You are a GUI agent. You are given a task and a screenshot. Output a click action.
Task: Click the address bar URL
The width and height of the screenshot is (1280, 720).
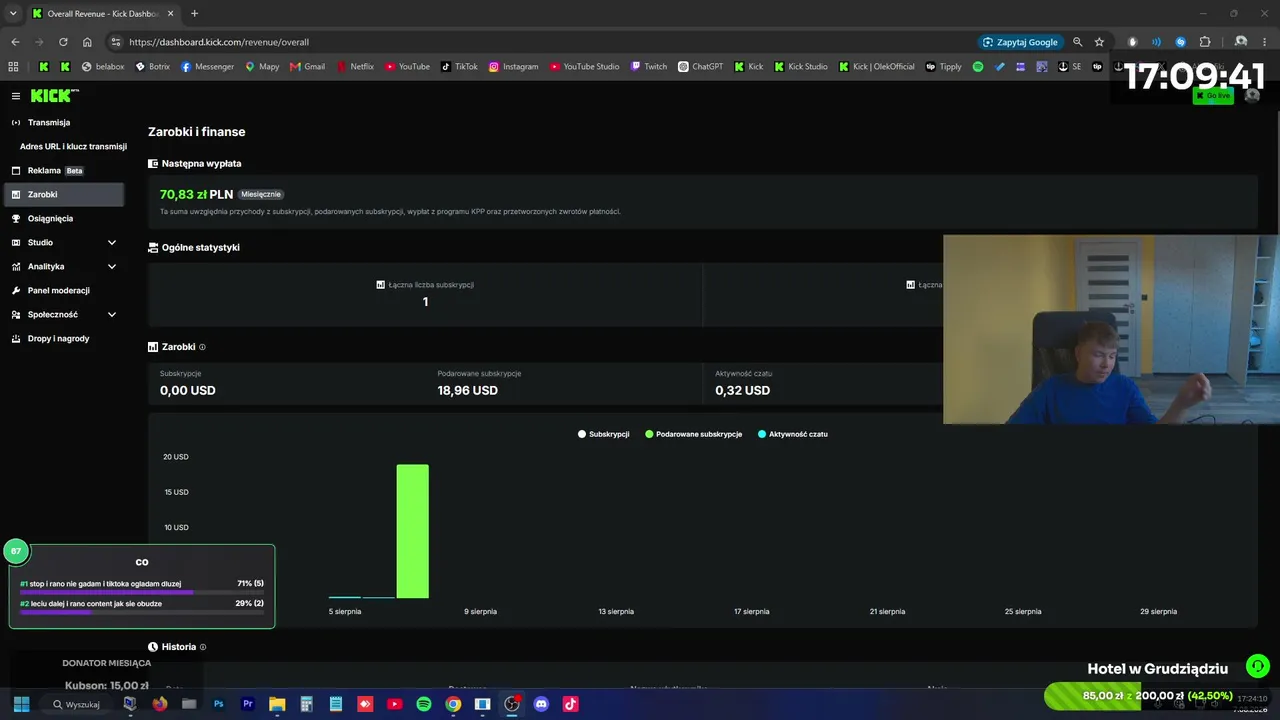219,42
